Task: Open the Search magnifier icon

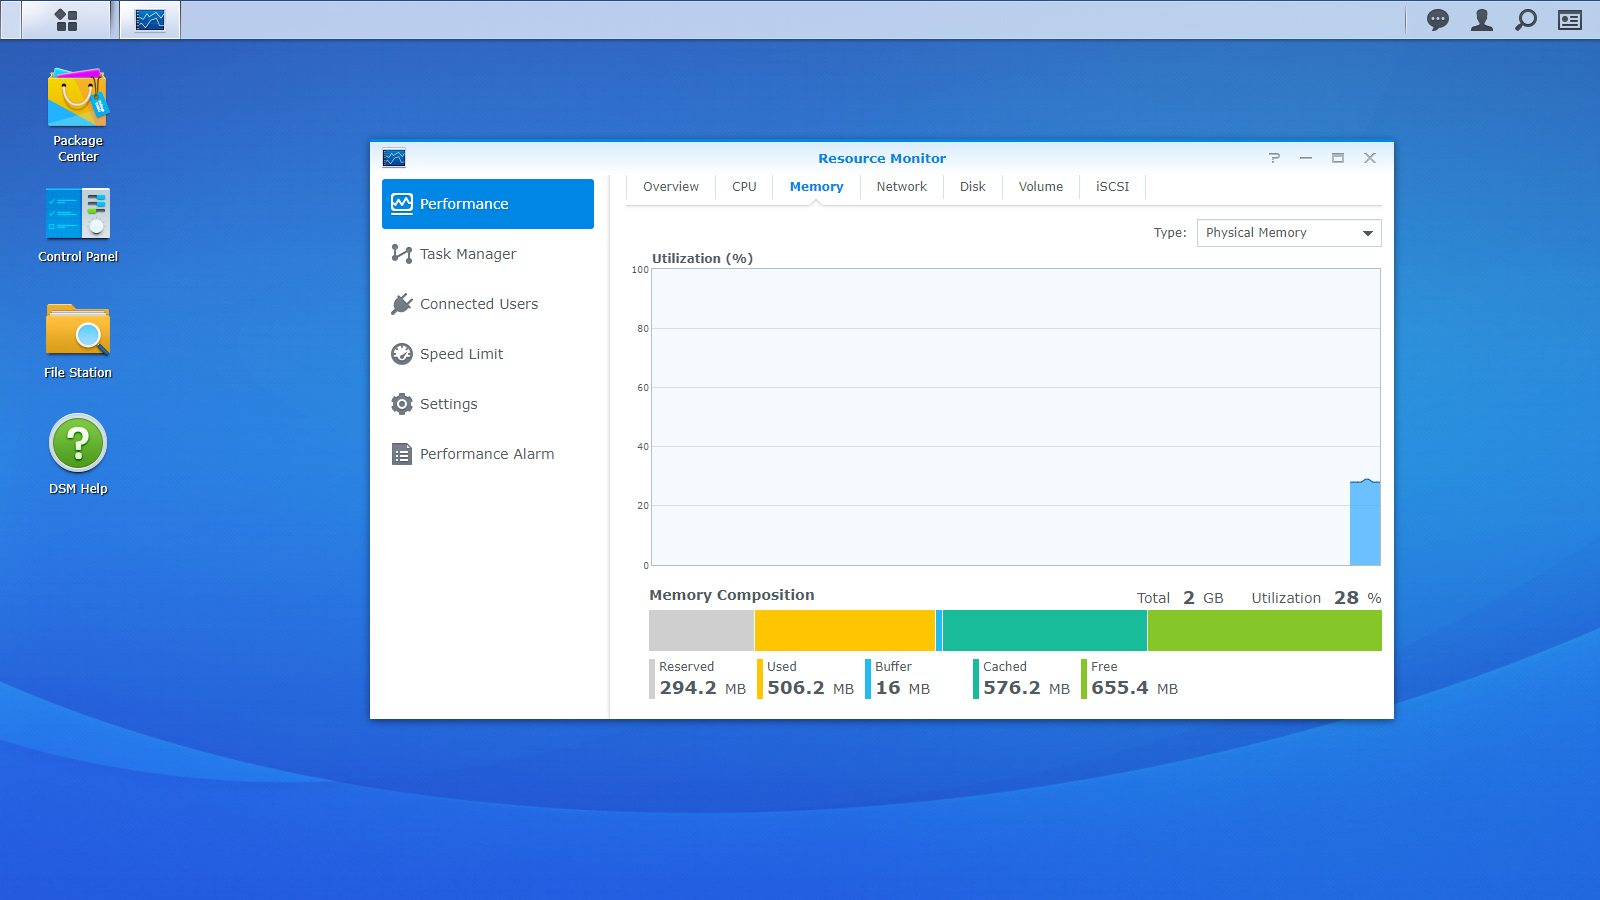Action: coord(1526,20)
